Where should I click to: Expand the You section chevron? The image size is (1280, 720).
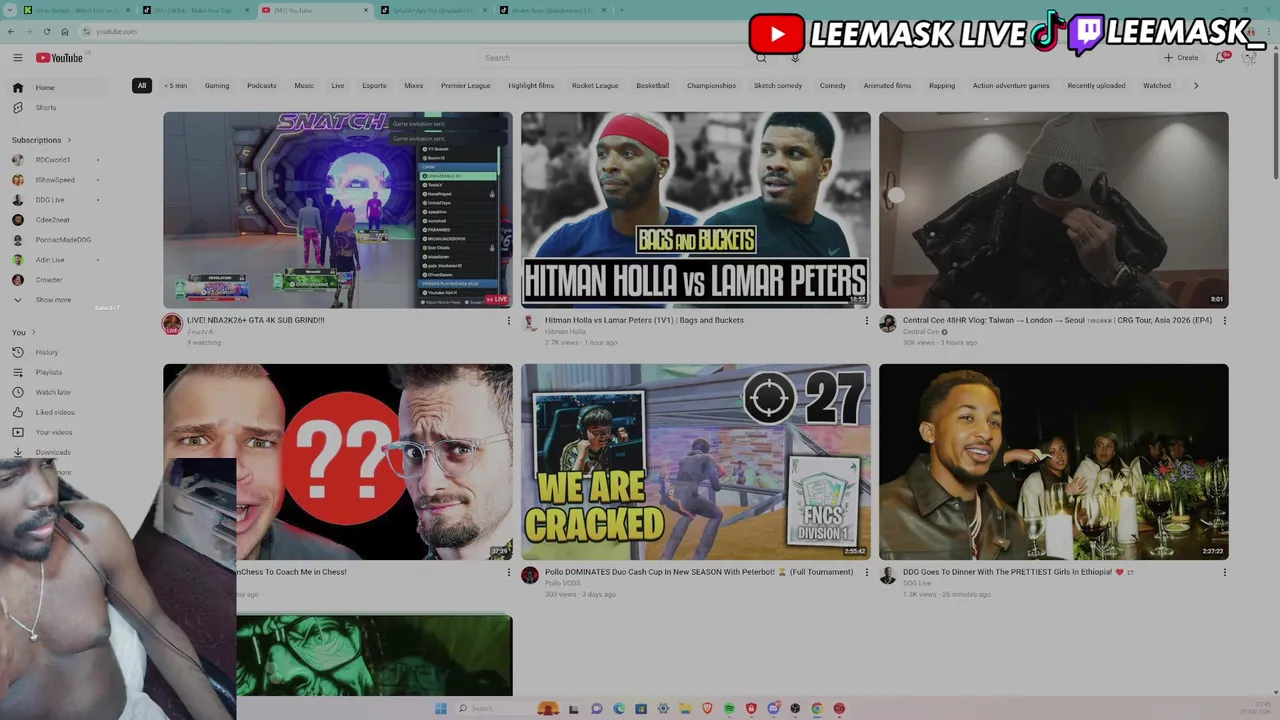coord(33,332)
